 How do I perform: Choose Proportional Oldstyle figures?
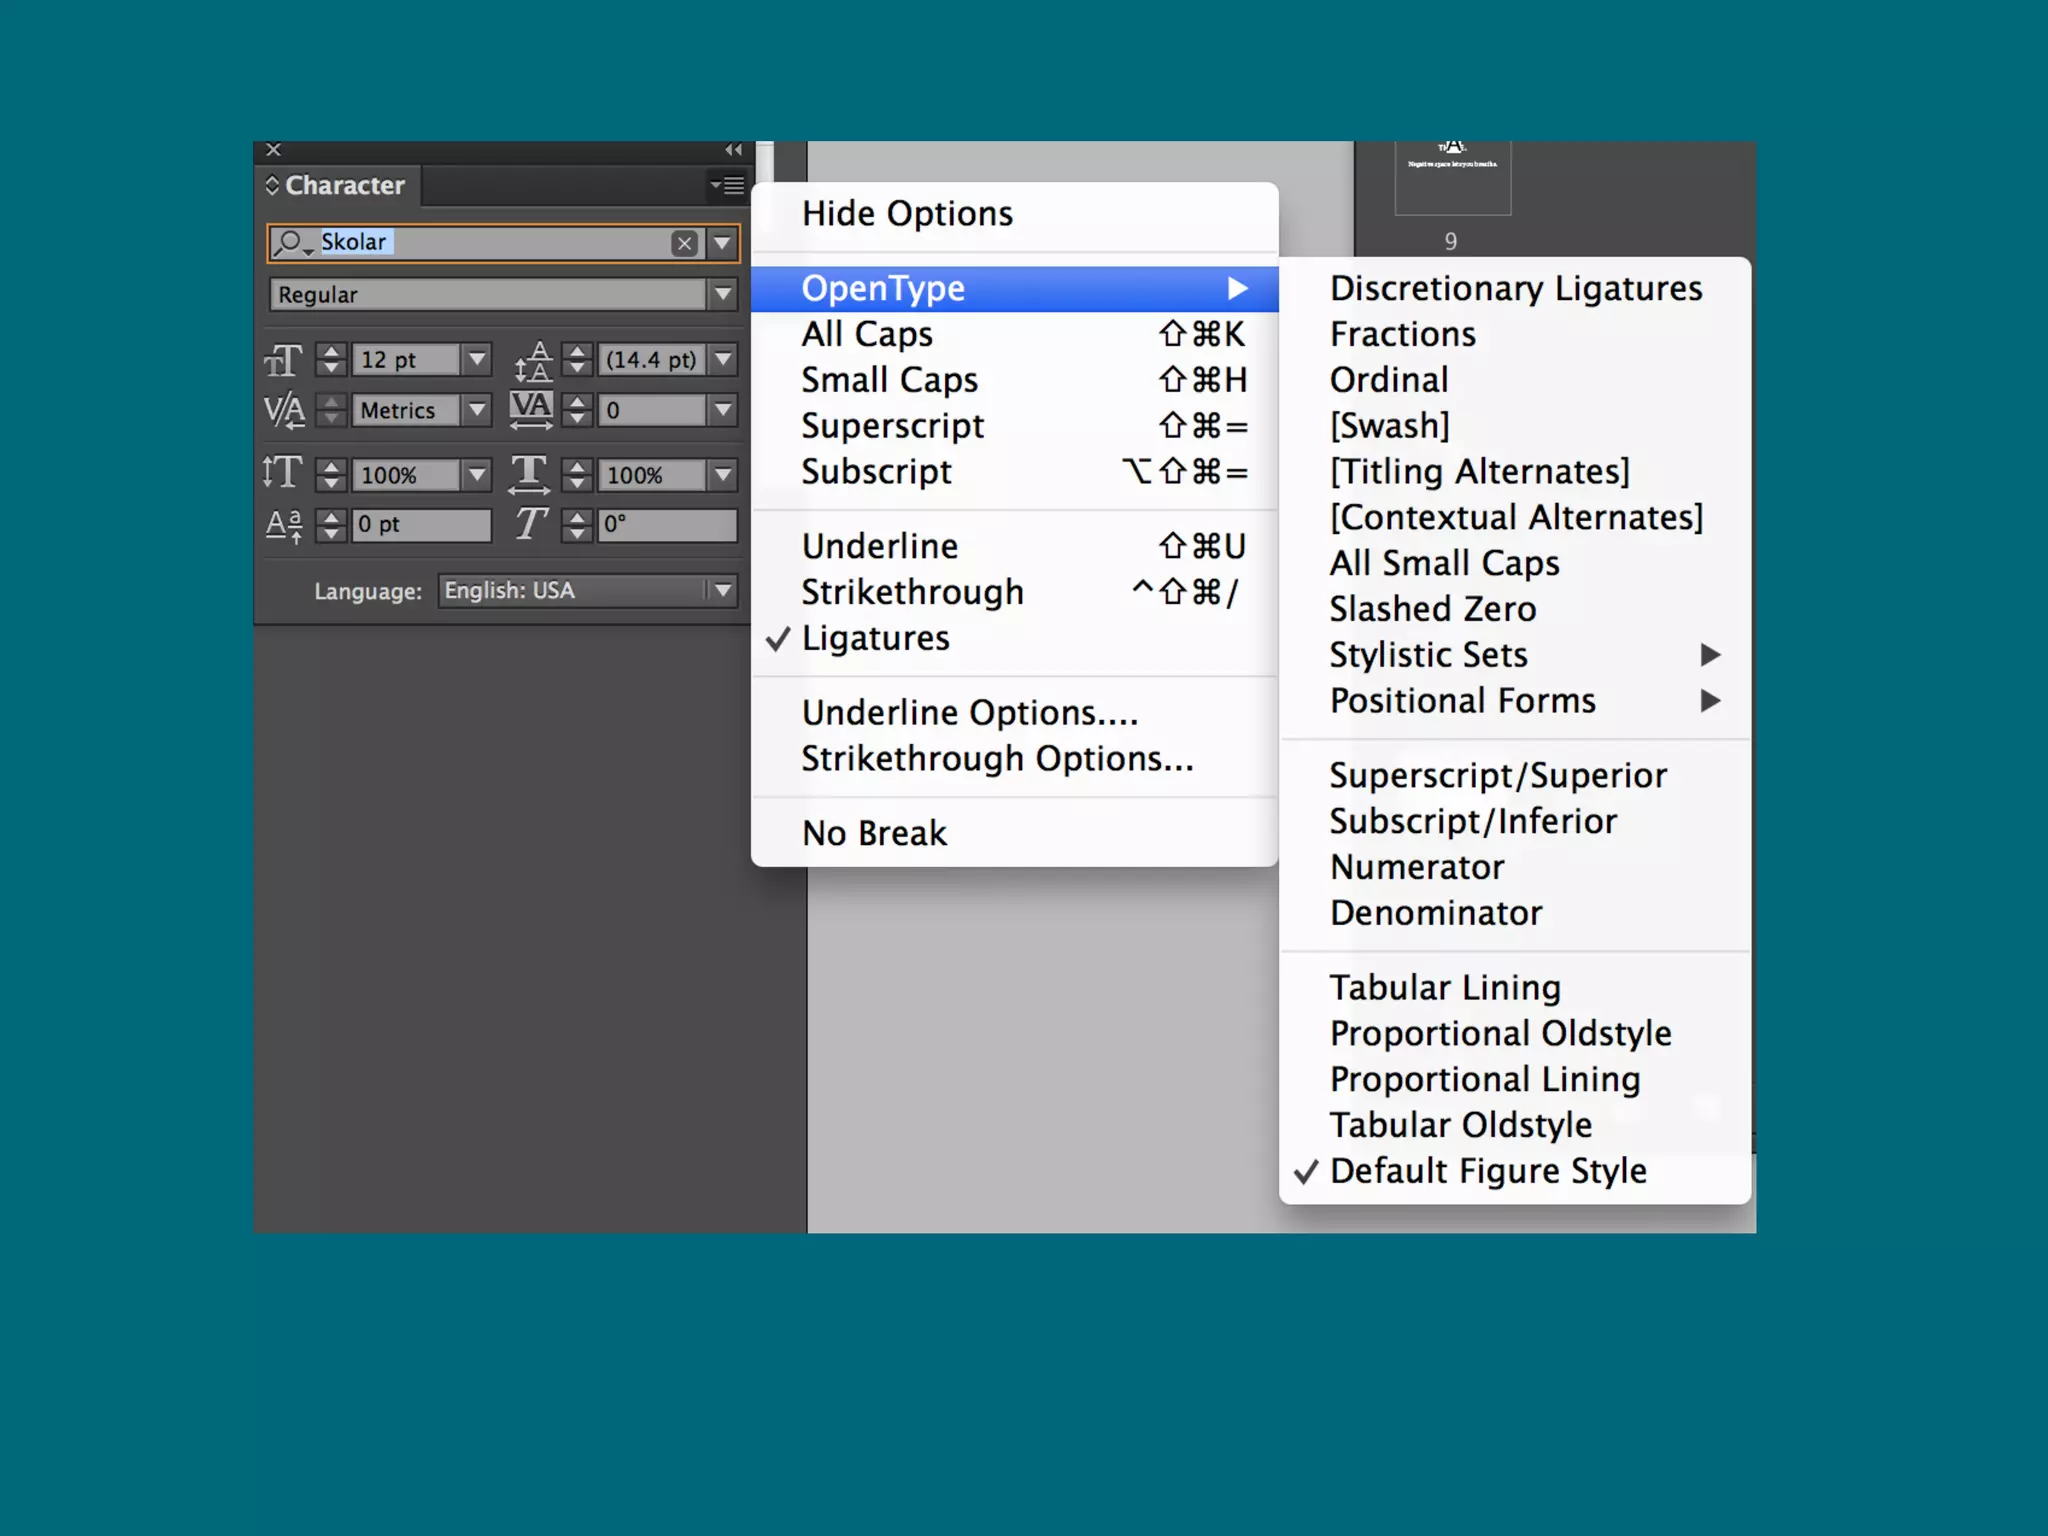pos(1500,1033)
